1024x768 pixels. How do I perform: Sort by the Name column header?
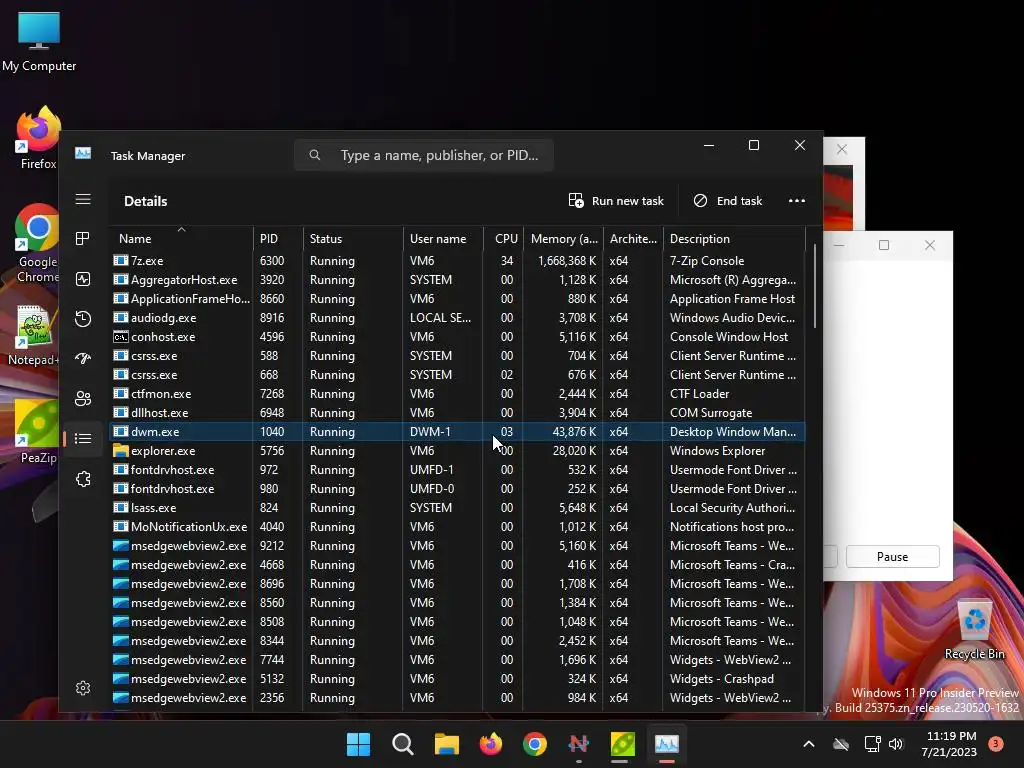(181, 238)
